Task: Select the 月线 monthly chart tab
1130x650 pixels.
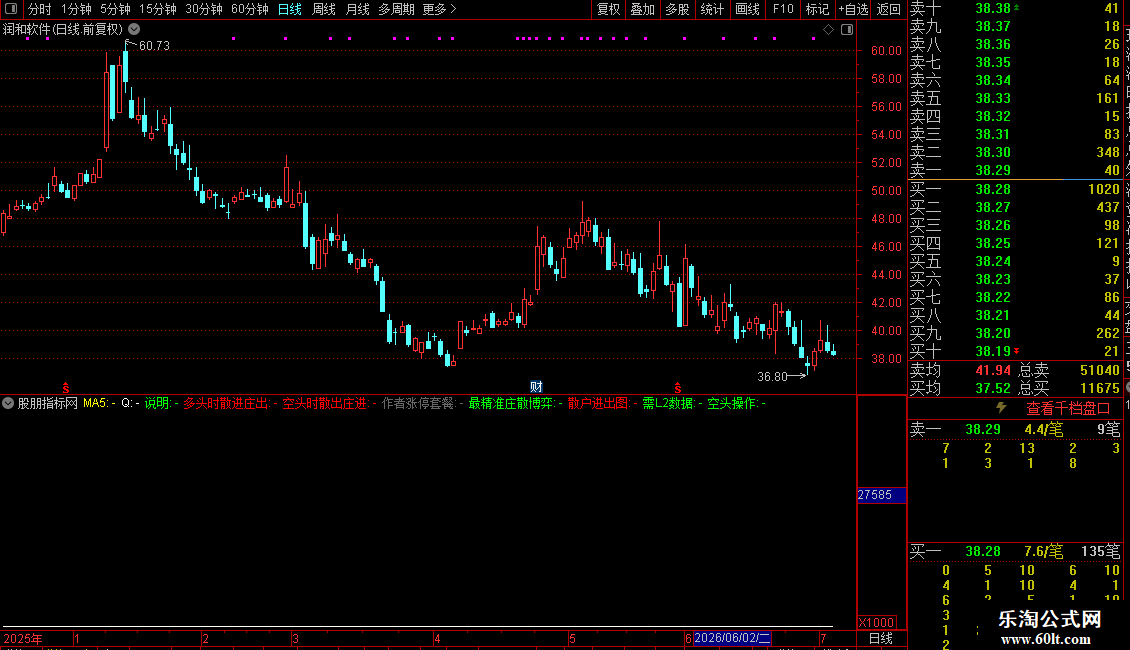Action: tap(357, 9)
